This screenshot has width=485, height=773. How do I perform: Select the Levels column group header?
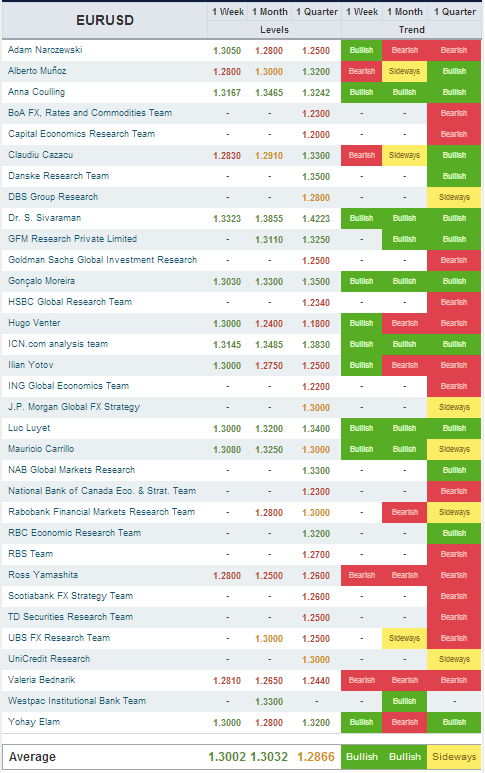point(274,30)
